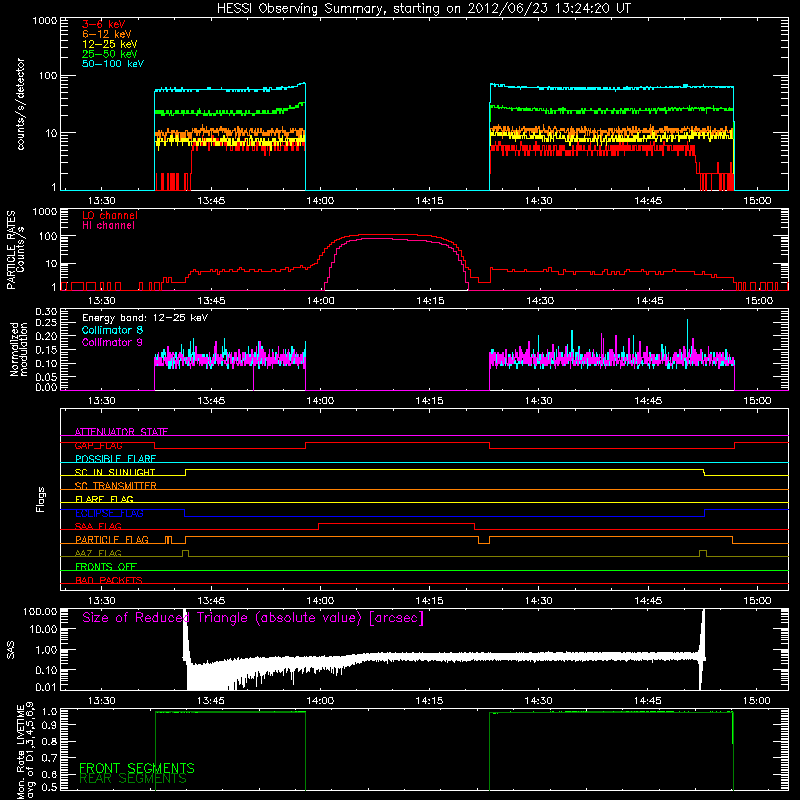Click the 0.15 modulation axis tick
800x800 pixels.
coord(45,349)
